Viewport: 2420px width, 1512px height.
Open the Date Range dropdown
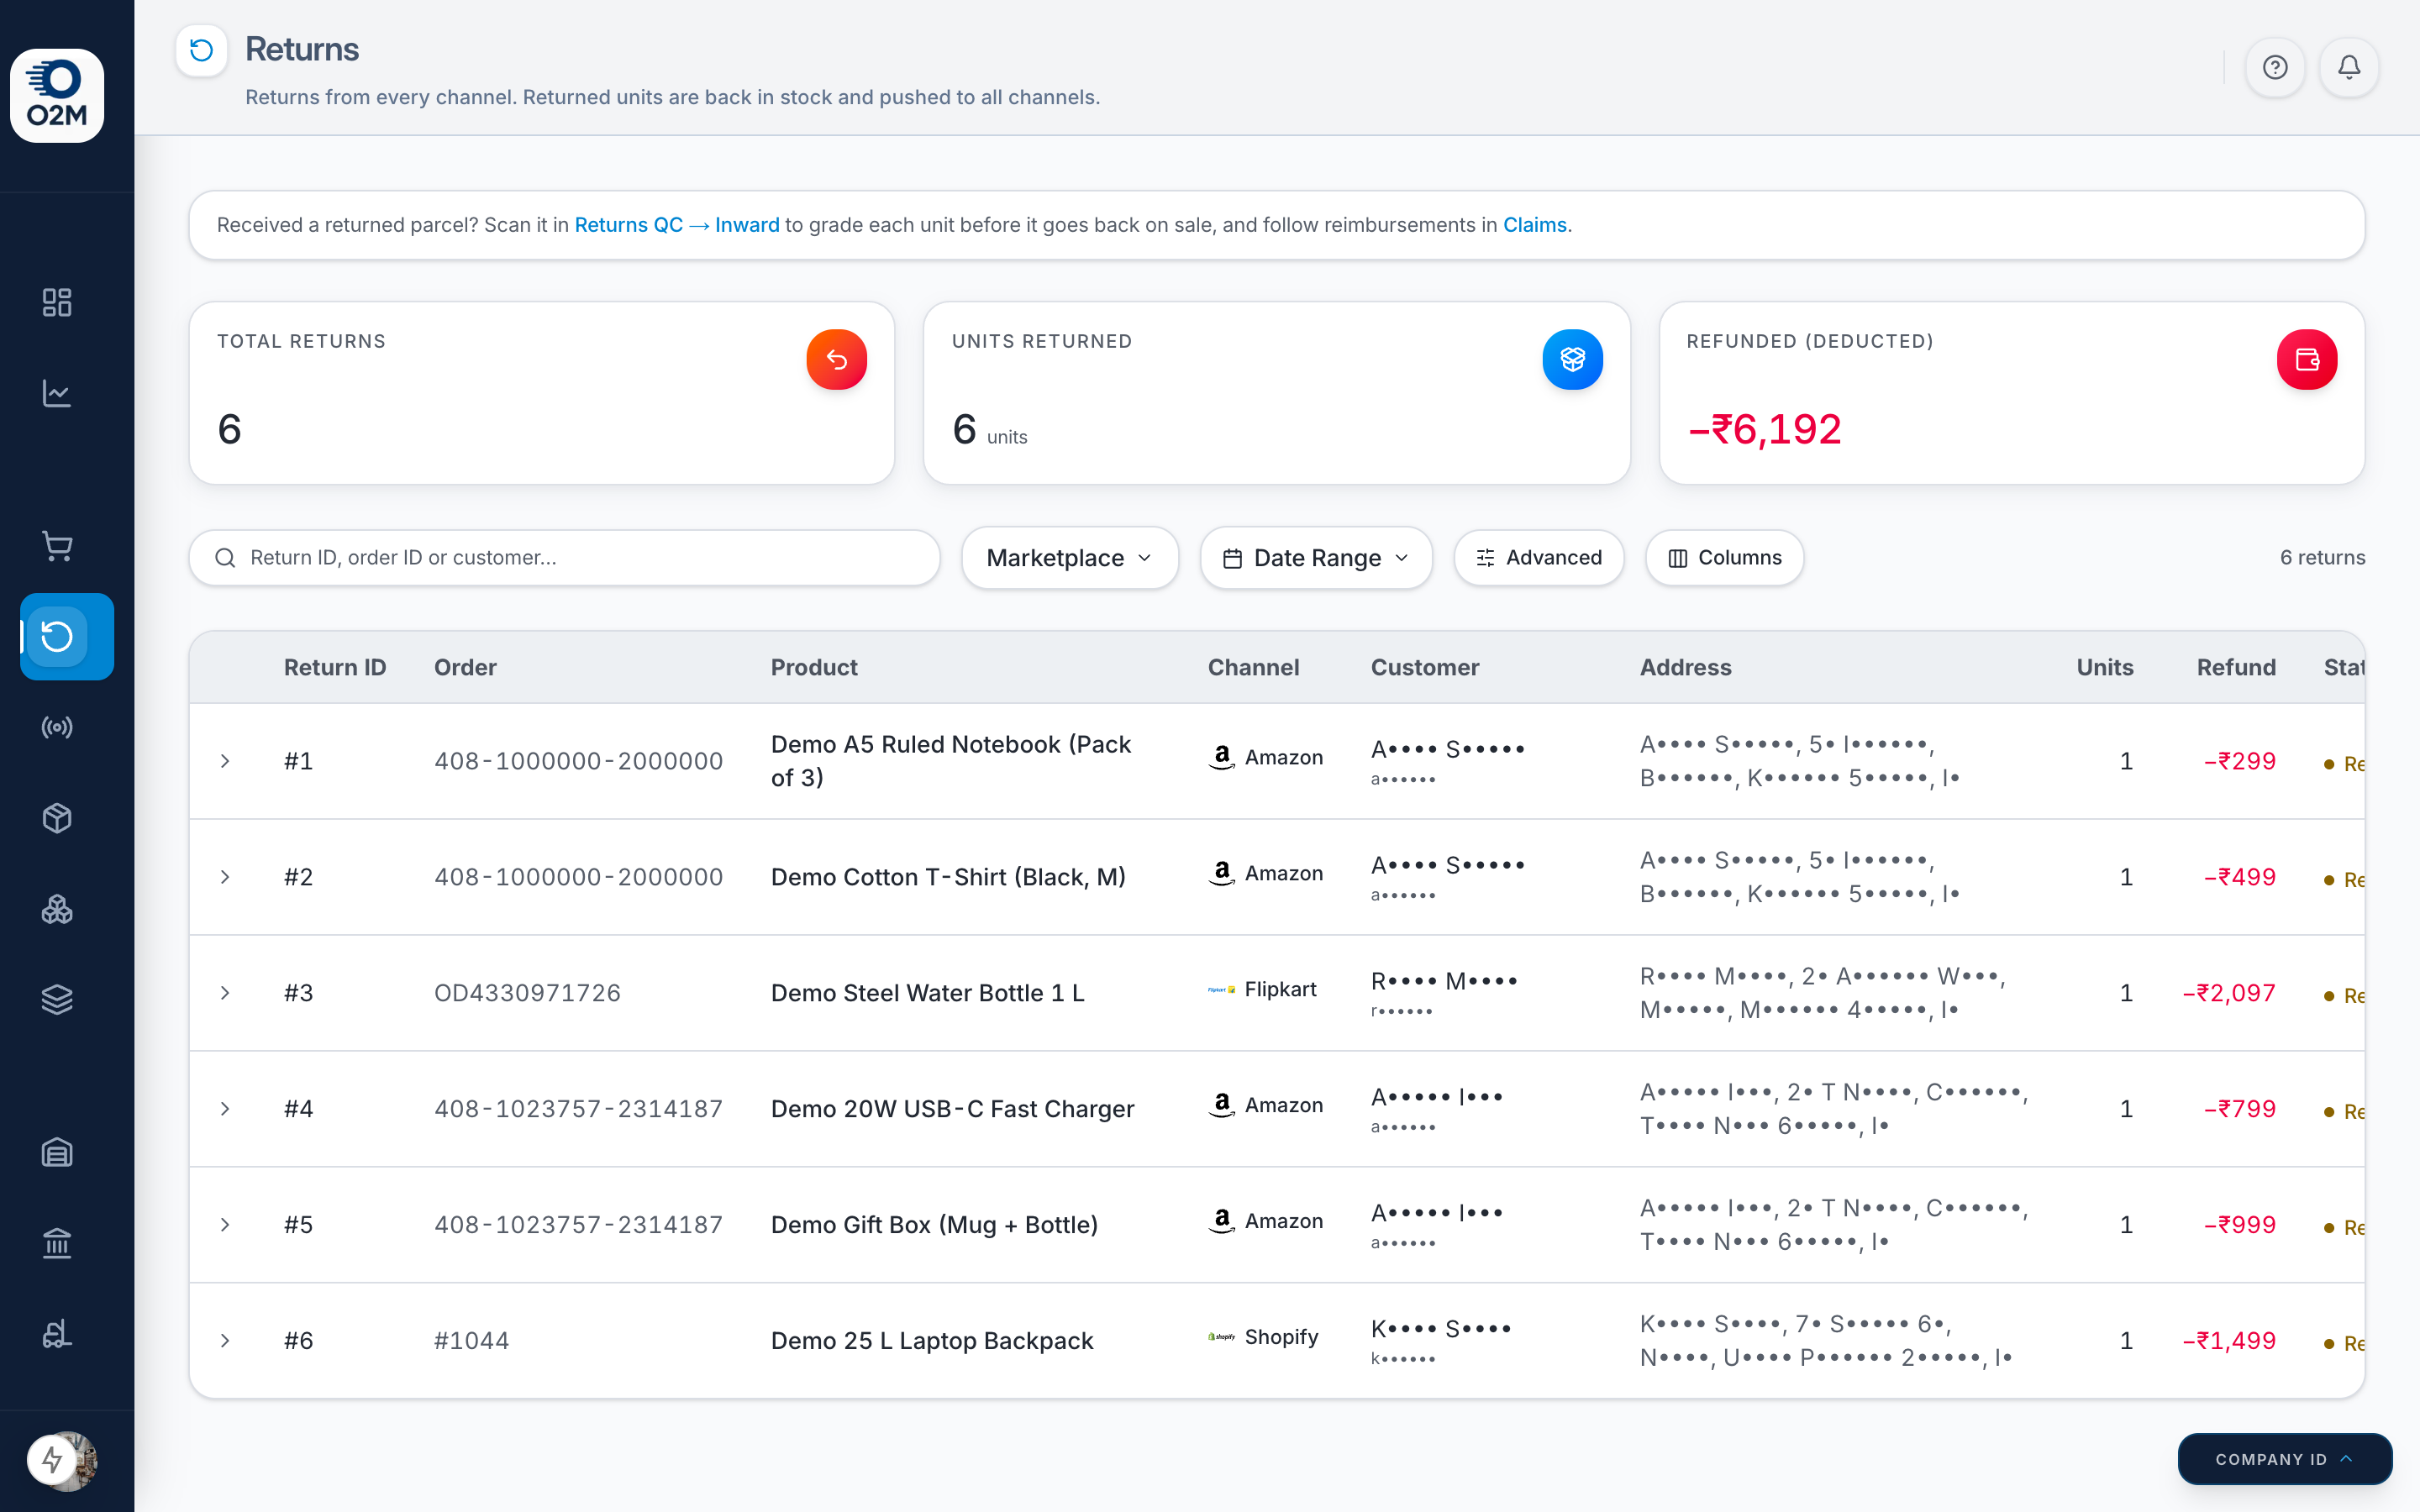click(1316, 558)
